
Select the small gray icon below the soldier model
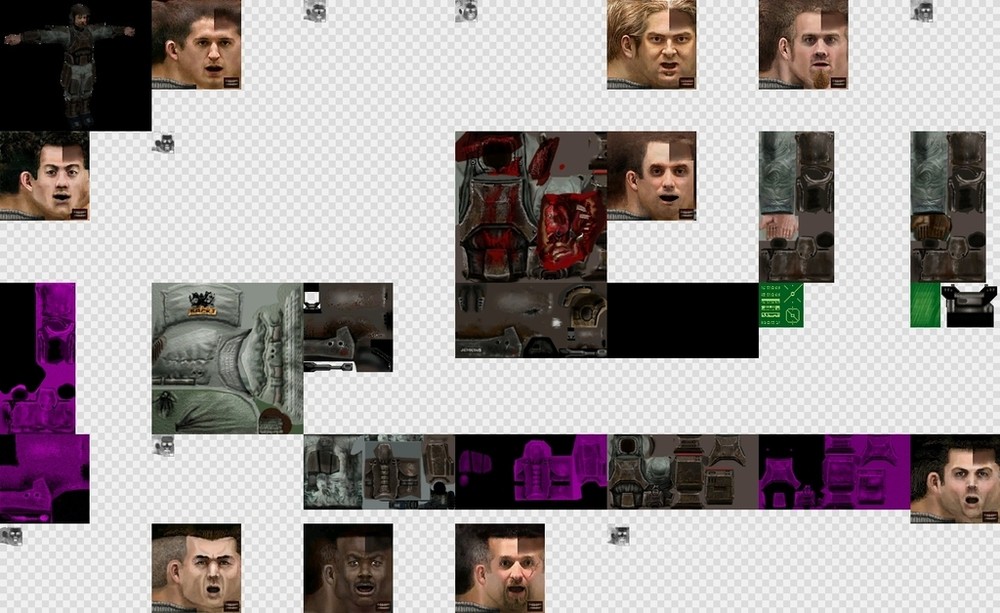point(163,143)
